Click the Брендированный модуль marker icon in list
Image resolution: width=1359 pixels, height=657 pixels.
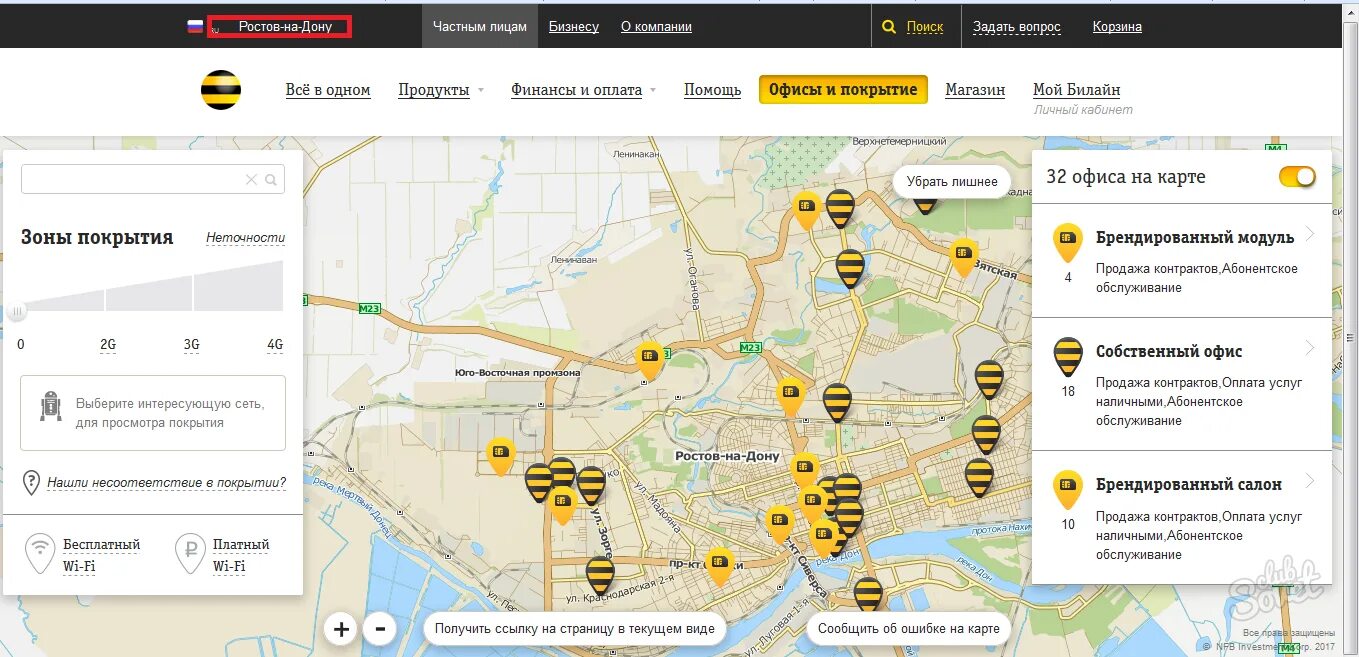[x=1068, y=243]
